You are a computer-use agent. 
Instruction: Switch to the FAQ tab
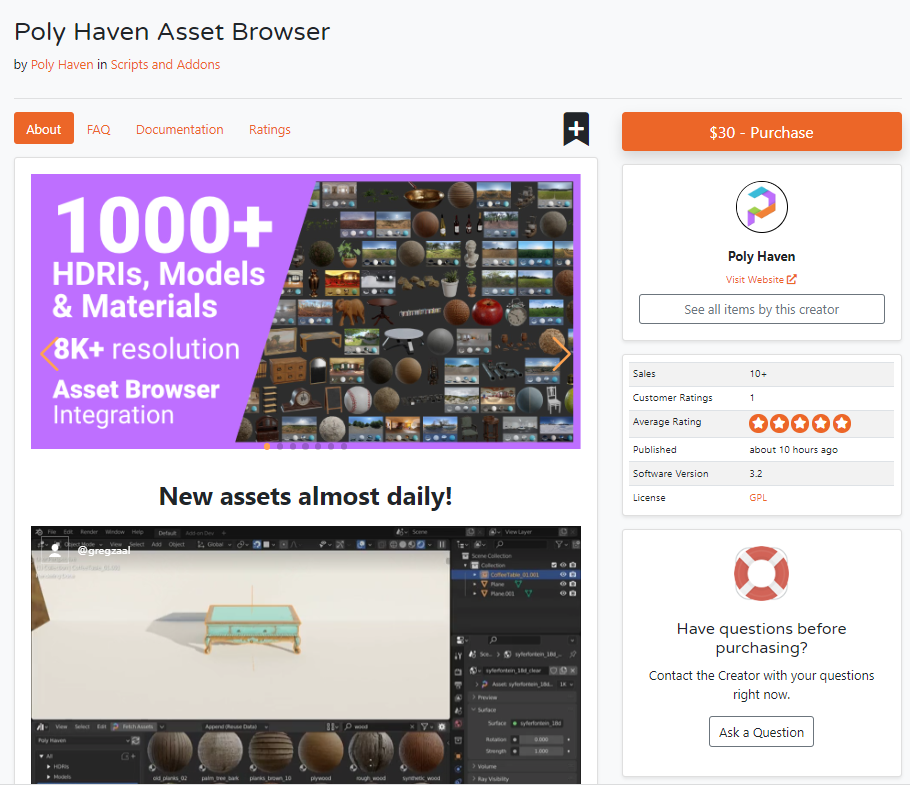click(x=98, y=129)
